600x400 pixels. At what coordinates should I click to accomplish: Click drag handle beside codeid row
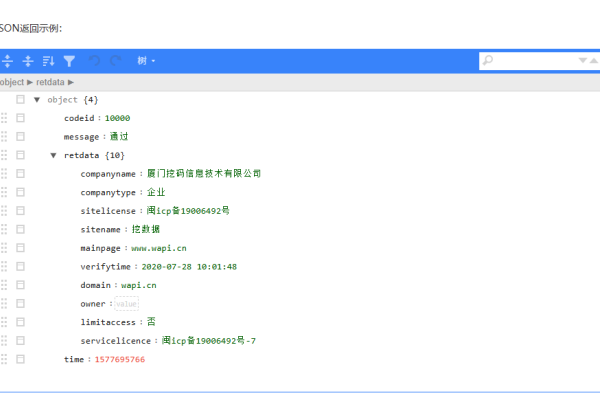point(4,118)
